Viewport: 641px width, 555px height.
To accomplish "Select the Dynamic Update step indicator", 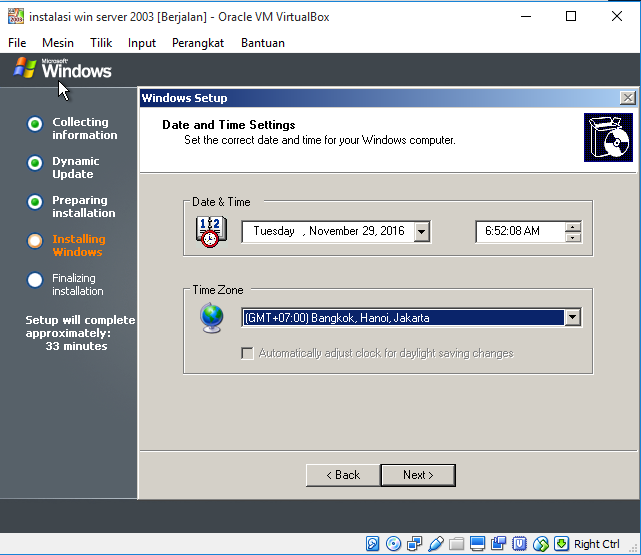I will pos(35,163).
